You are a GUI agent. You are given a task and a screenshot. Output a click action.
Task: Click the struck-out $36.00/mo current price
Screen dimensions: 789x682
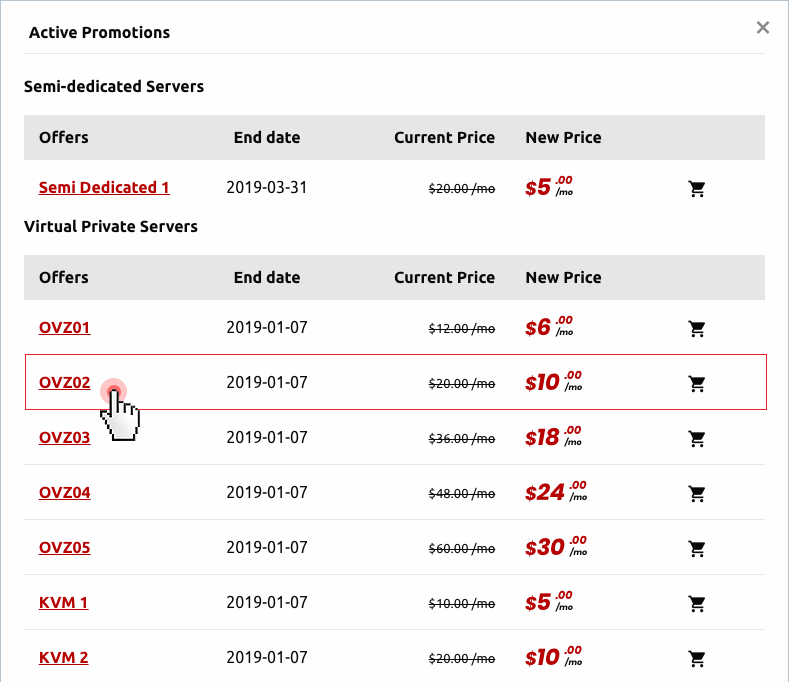click(x=461, y=438)
